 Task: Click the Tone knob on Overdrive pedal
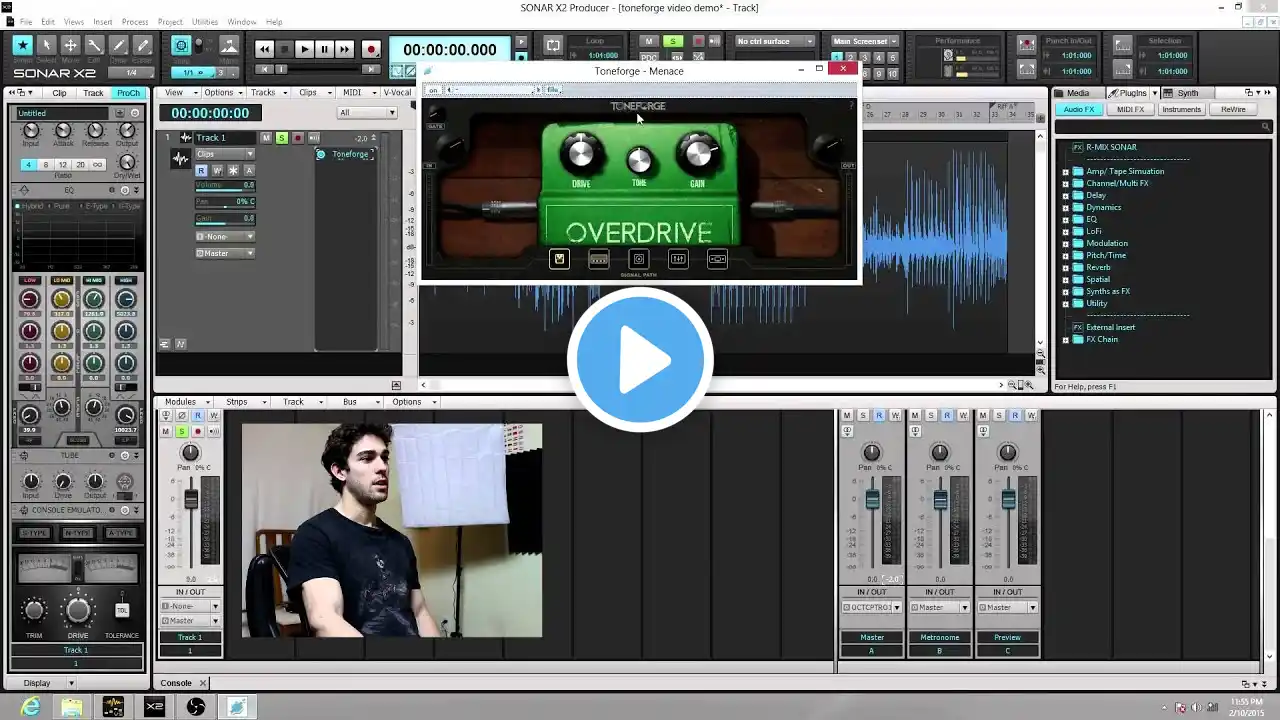tap(639, 160)
